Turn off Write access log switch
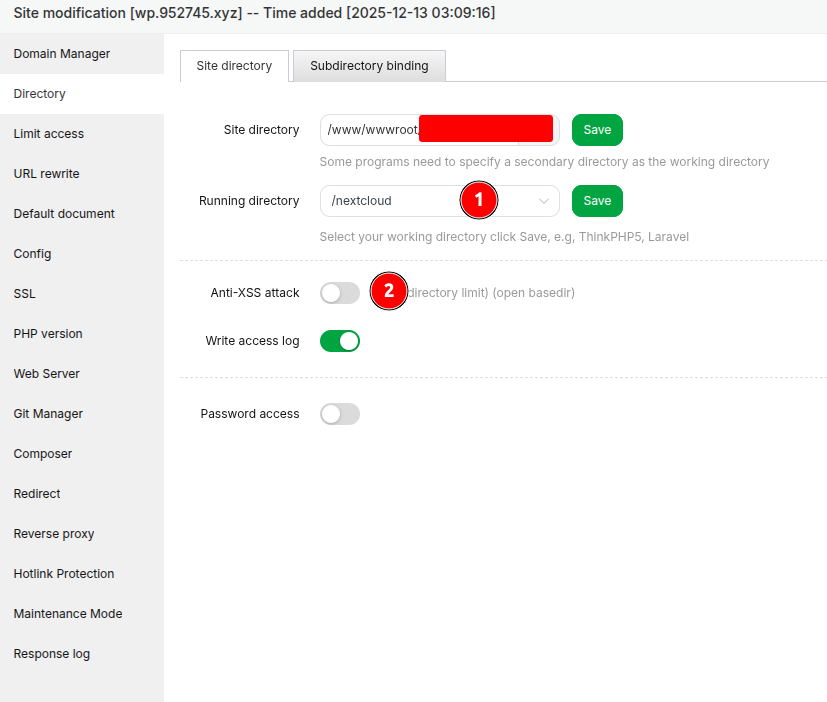The width and height of the screenshot is (827, 702). click(x=339, y=341)
